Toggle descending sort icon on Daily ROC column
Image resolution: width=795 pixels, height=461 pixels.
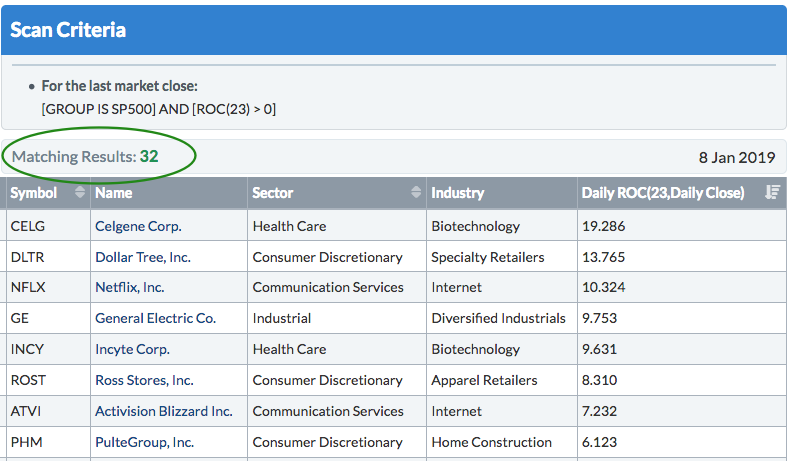(772, 192)
